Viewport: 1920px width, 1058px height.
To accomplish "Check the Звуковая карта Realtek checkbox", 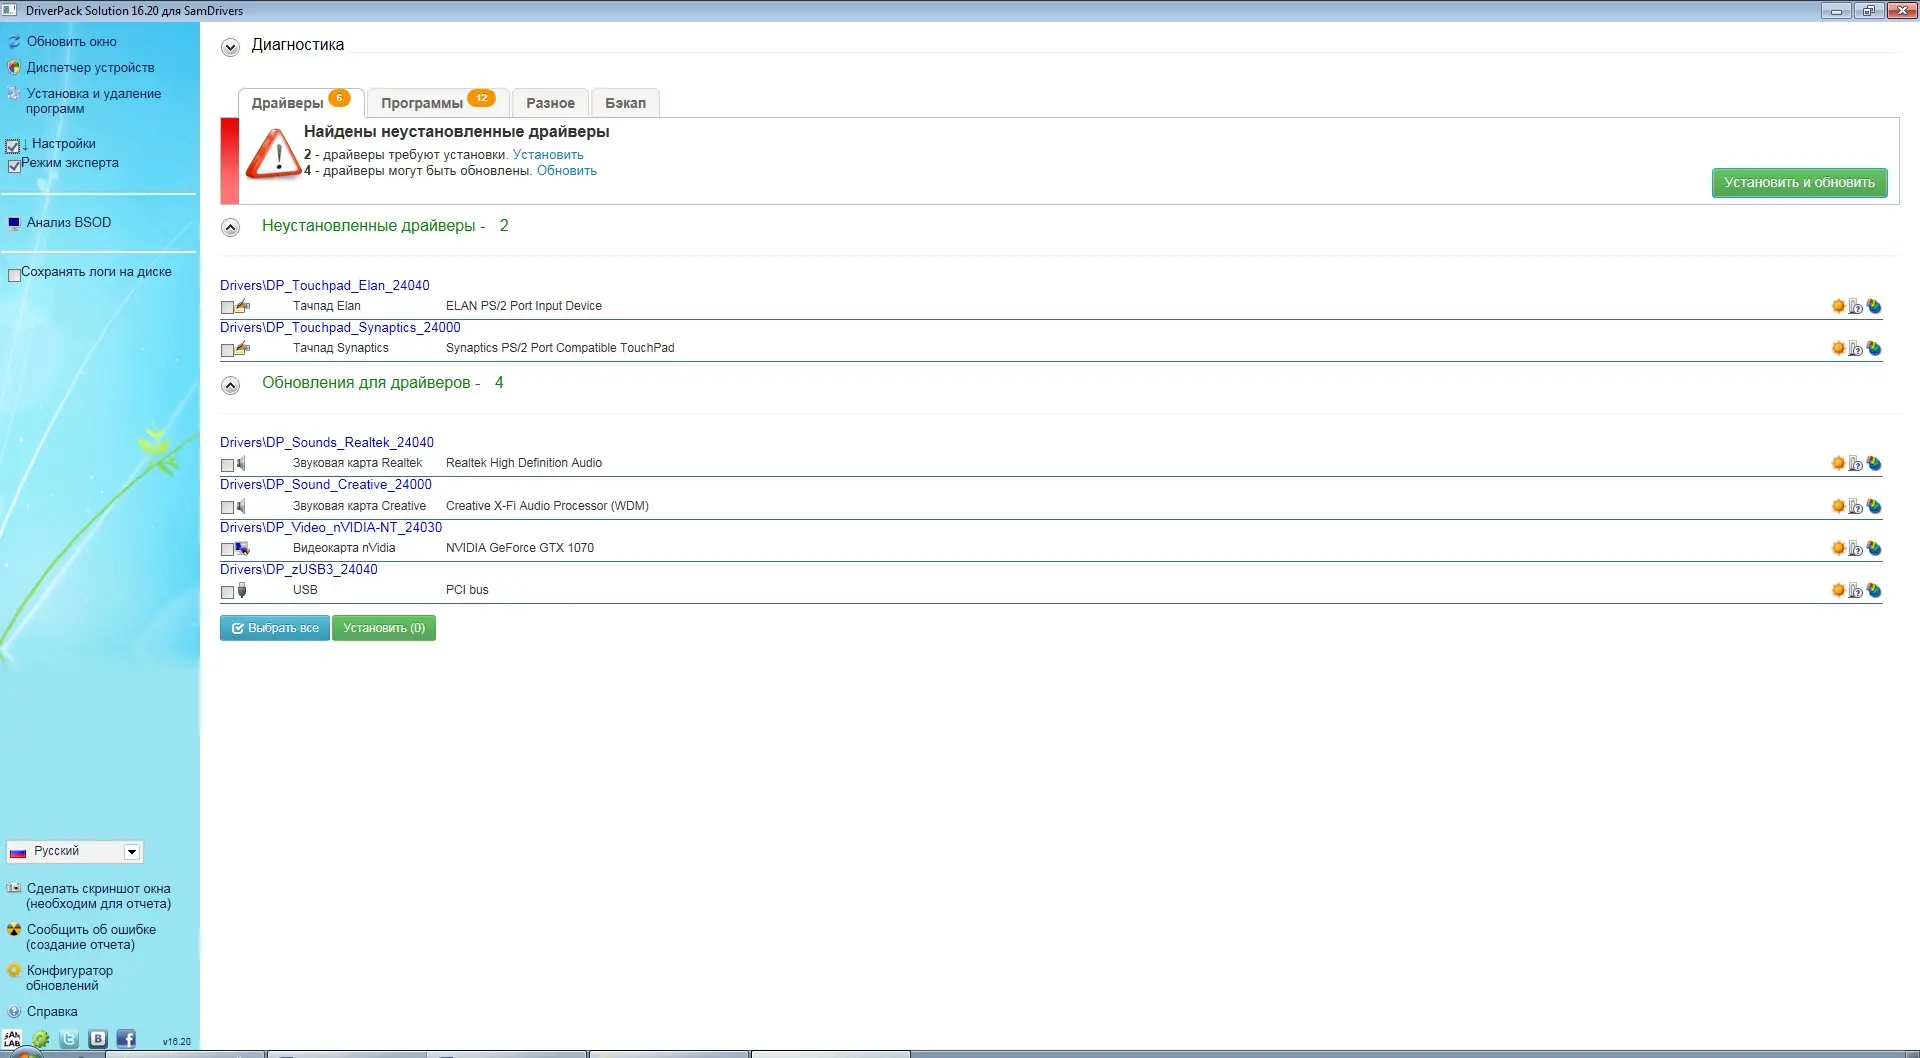I will point(227,465).
